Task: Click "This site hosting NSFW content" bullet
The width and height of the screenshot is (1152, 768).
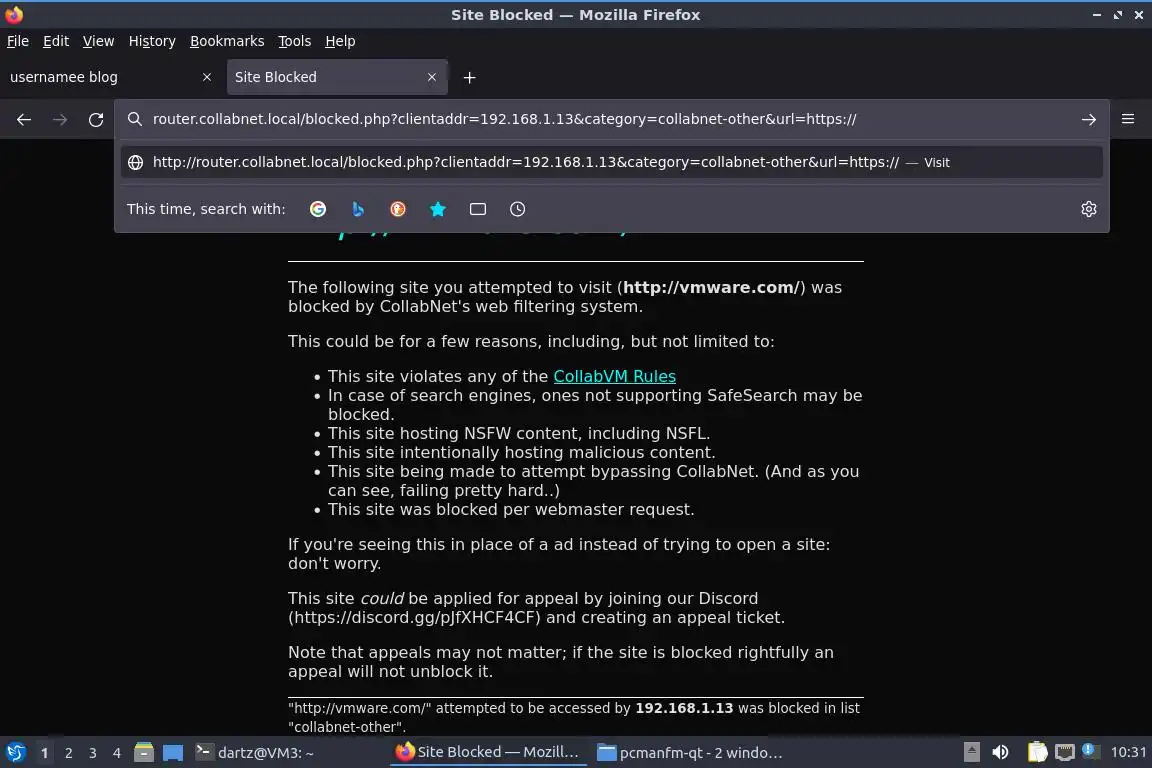Action: pyautogui.click(x=519, y=434)
